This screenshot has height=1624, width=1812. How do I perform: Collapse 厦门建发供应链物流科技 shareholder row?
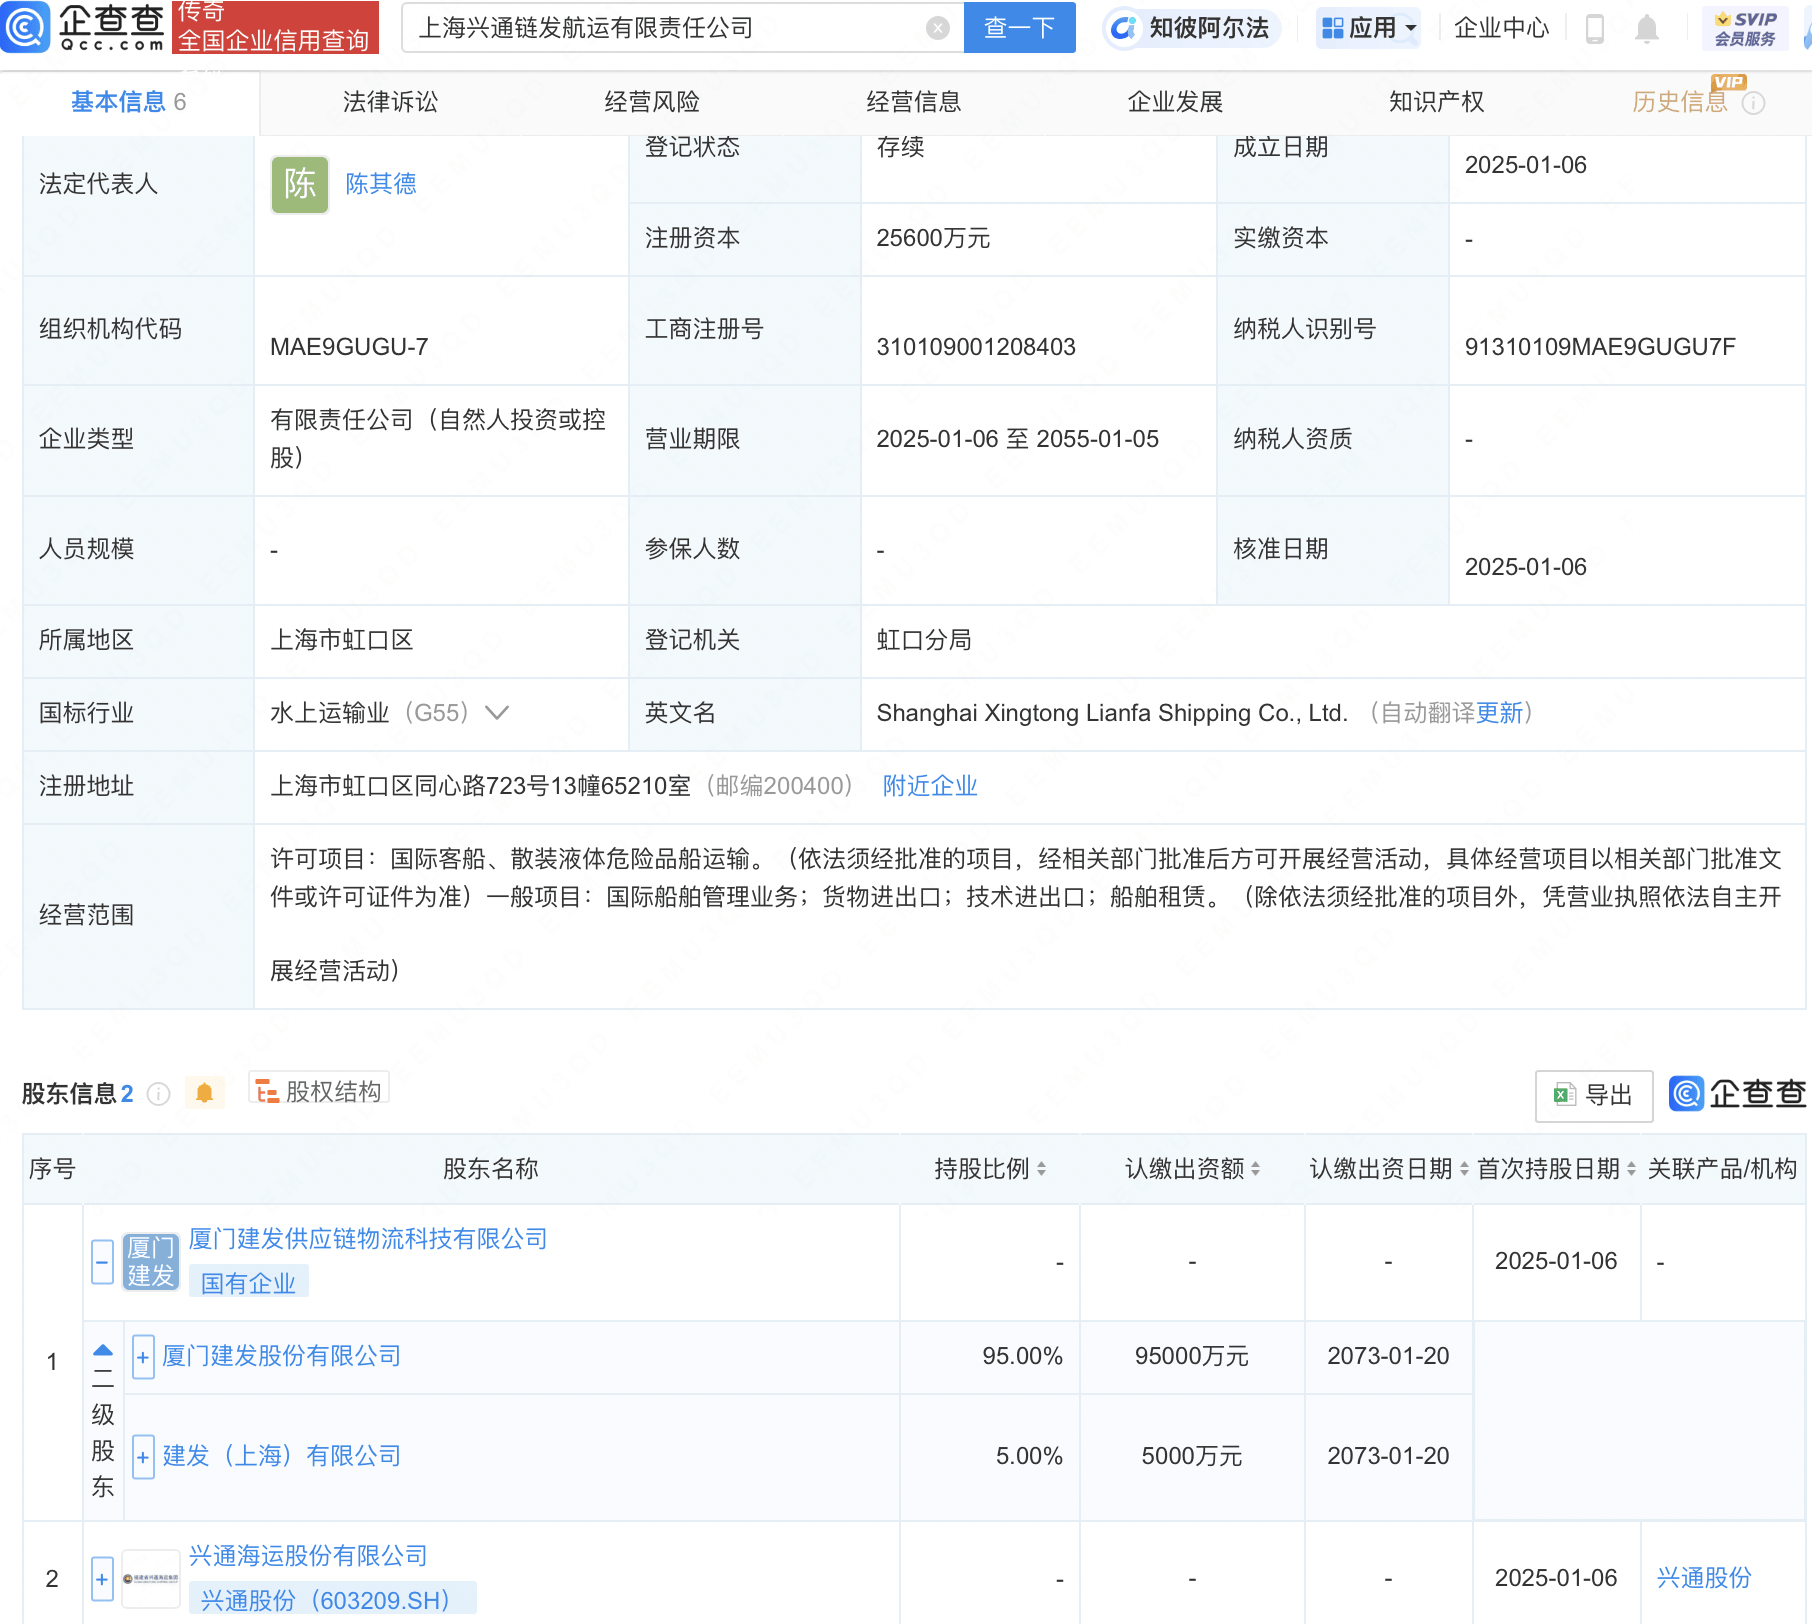tap(102, 1262)
